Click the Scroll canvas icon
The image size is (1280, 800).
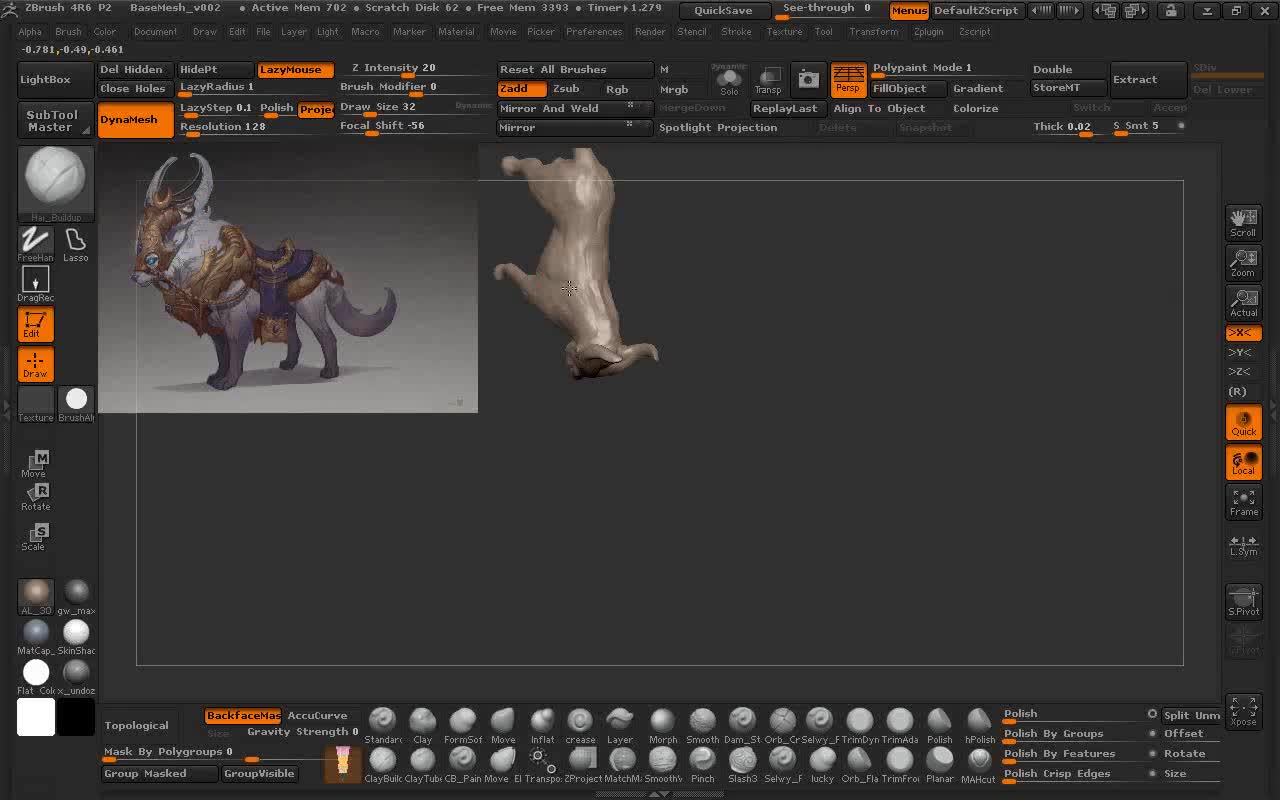1243,222
